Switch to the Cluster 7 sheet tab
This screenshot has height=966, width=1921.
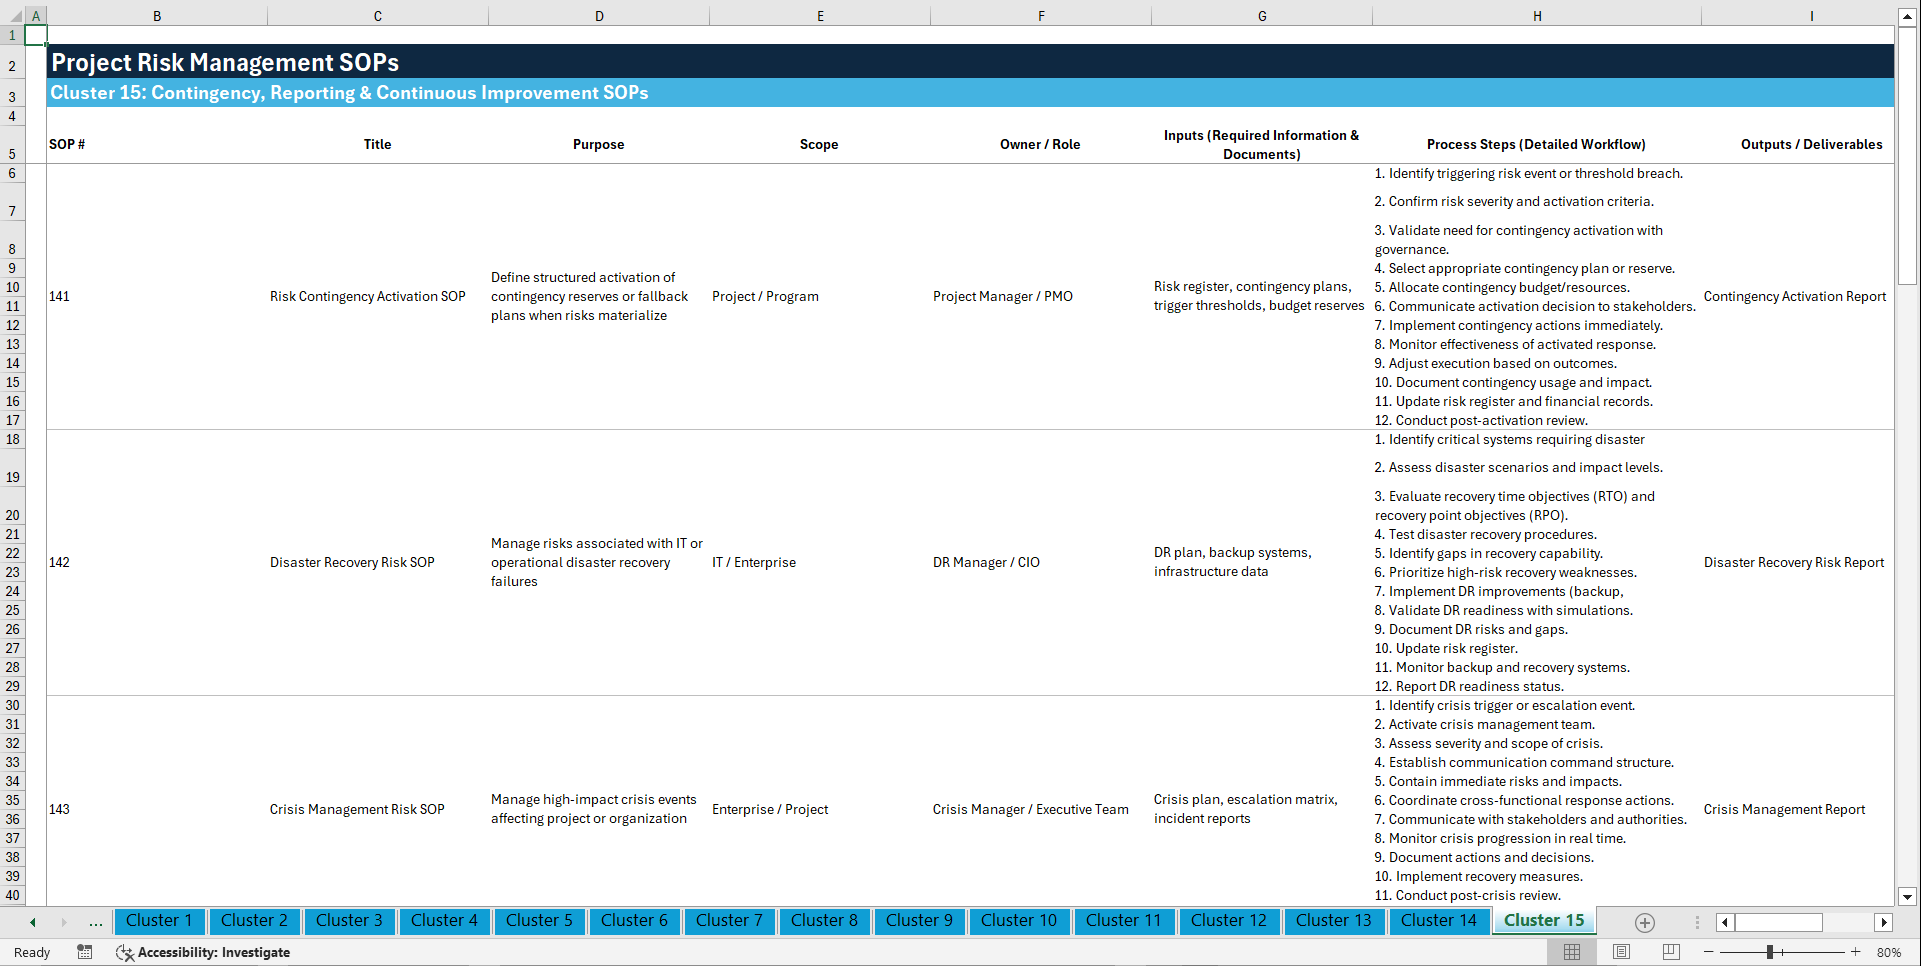pyautogui.click(x=729, y=921)
